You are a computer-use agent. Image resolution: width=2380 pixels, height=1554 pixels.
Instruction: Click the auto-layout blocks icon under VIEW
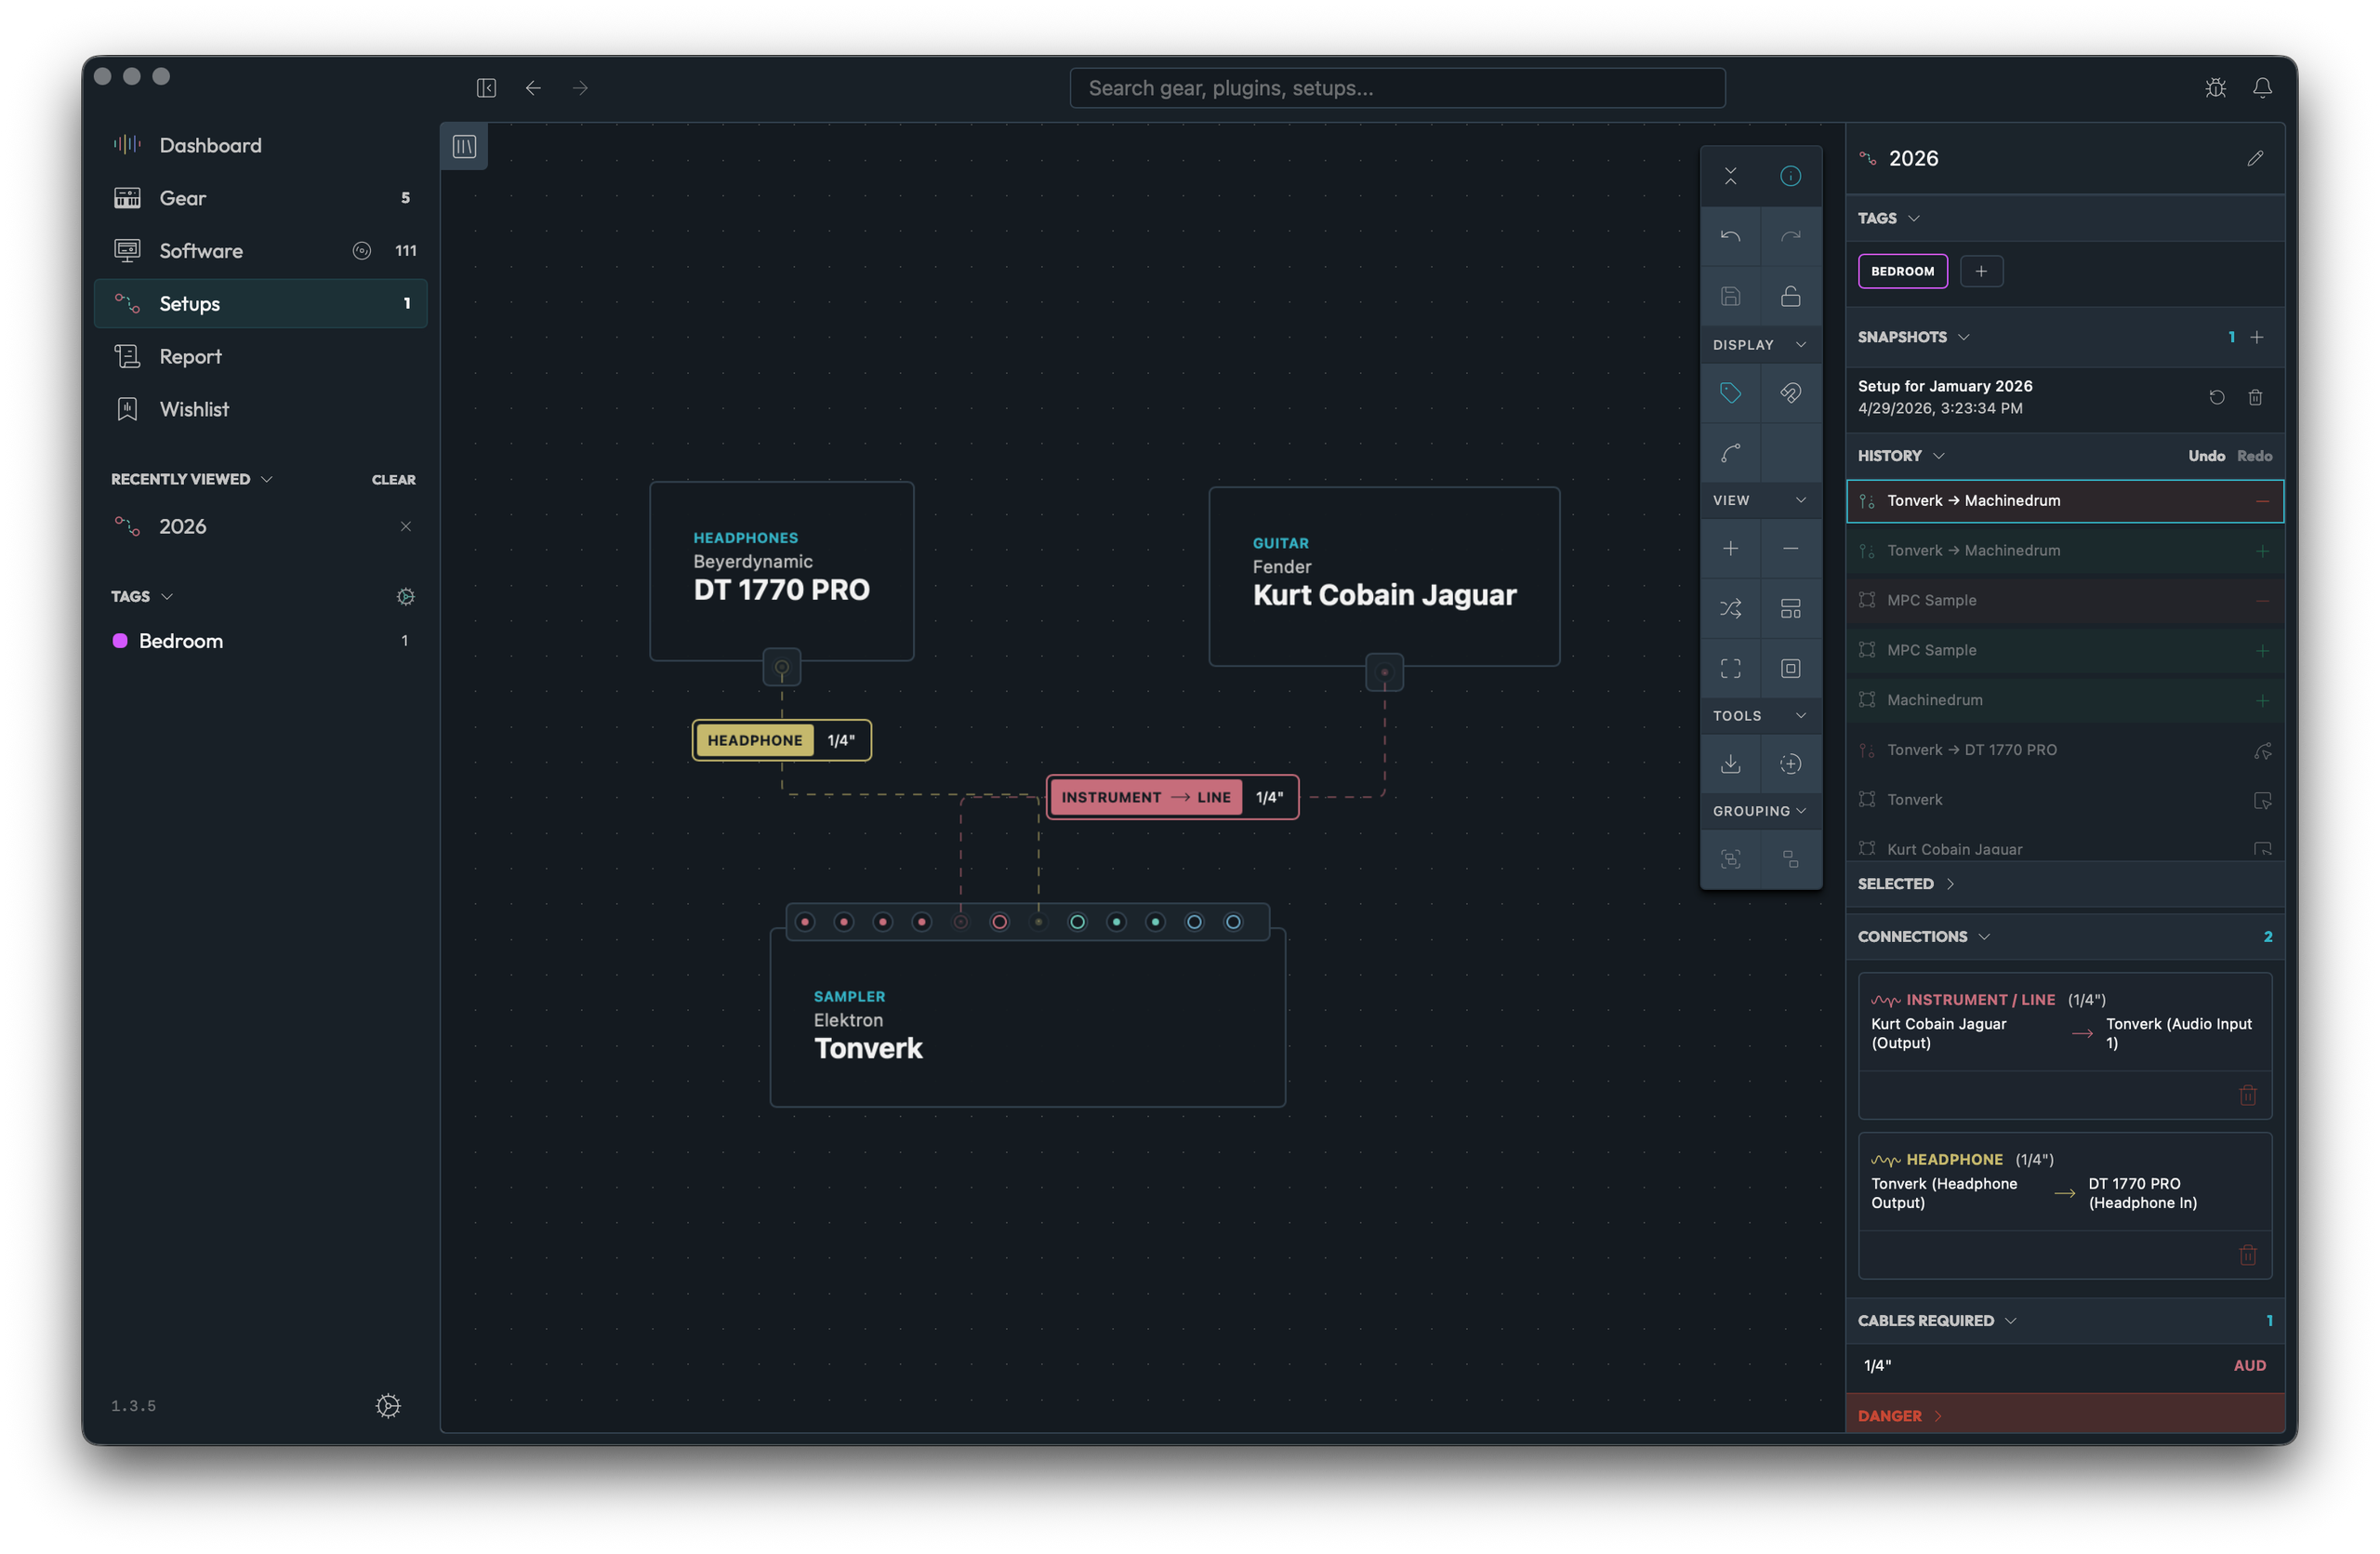pos(1790,608)
